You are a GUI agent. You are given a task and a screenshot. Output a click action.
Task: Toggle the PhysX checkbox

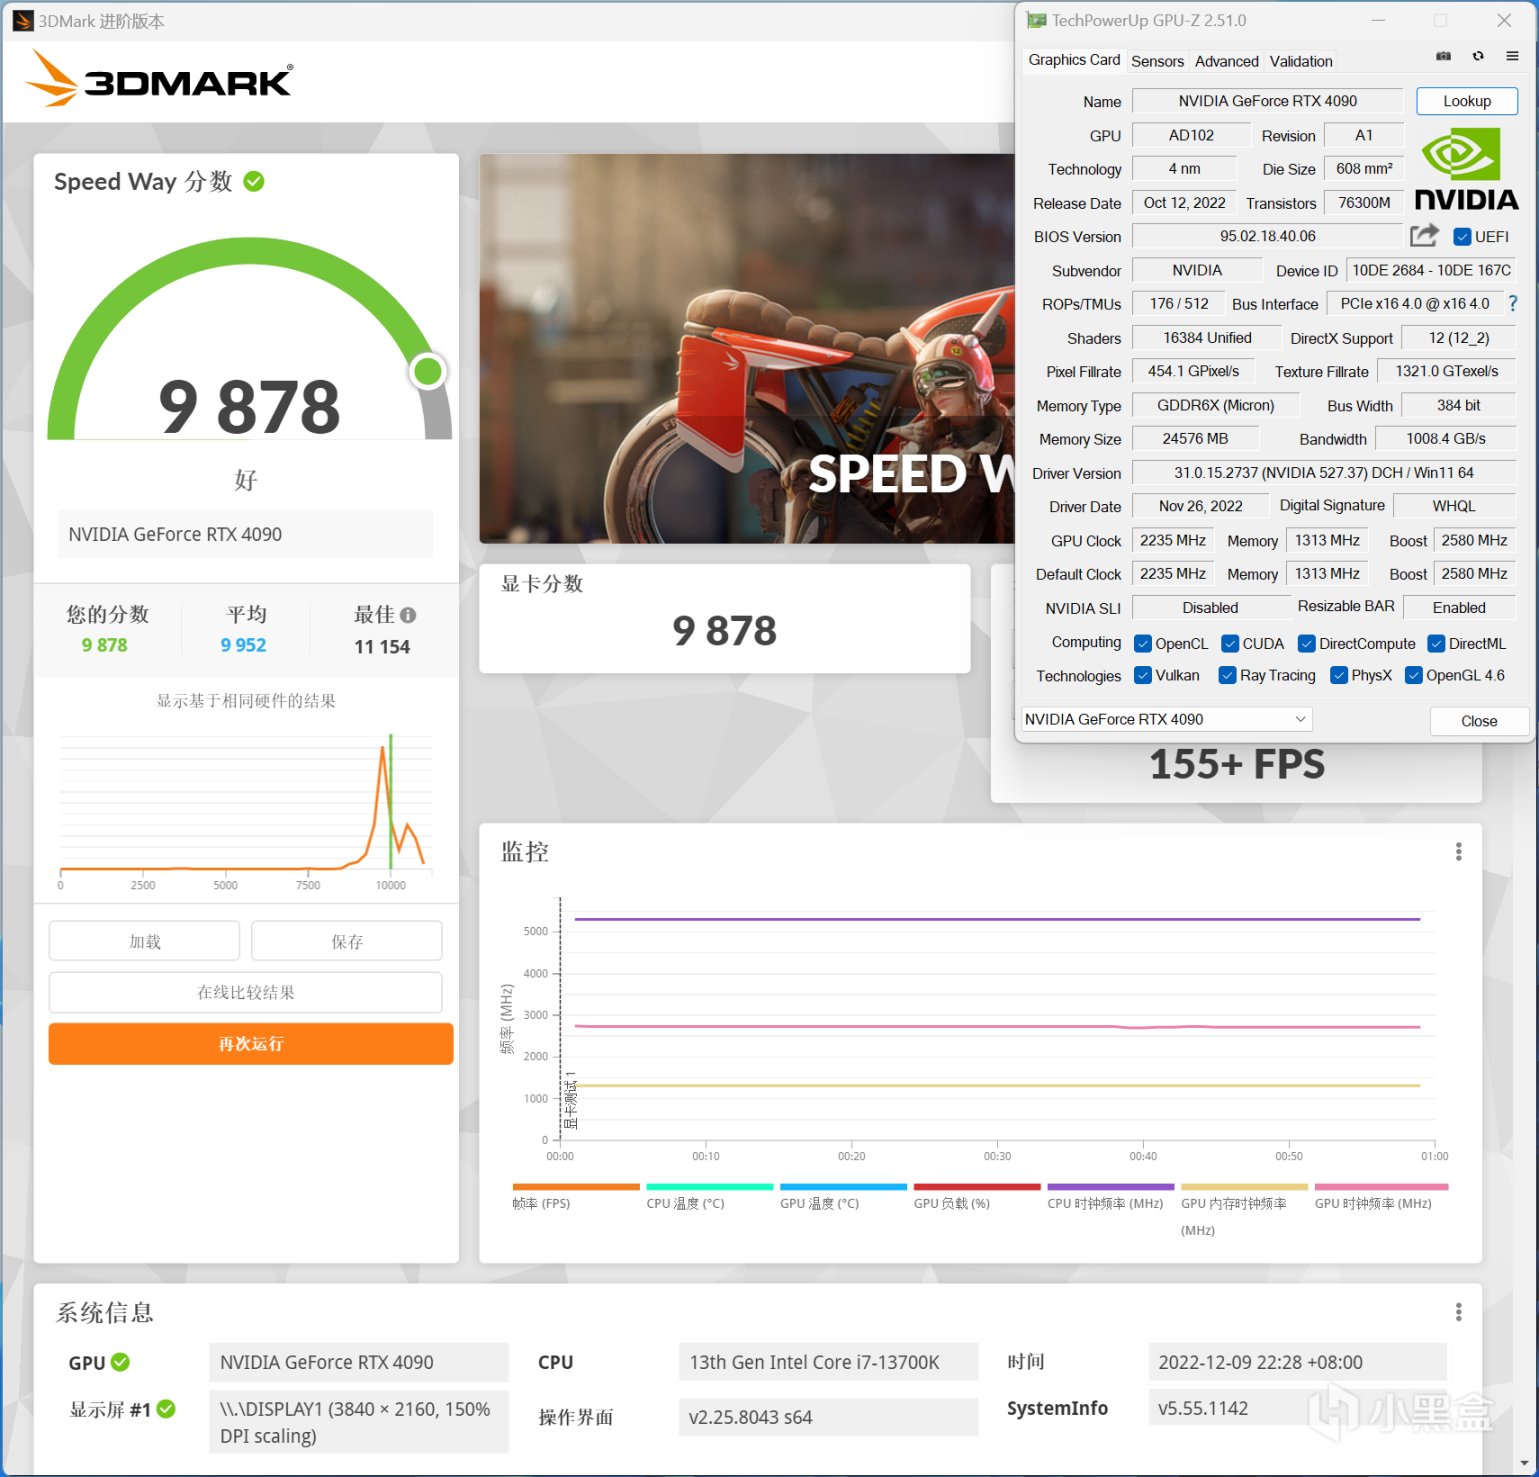pyautogui.click(x=1339, y=676)
